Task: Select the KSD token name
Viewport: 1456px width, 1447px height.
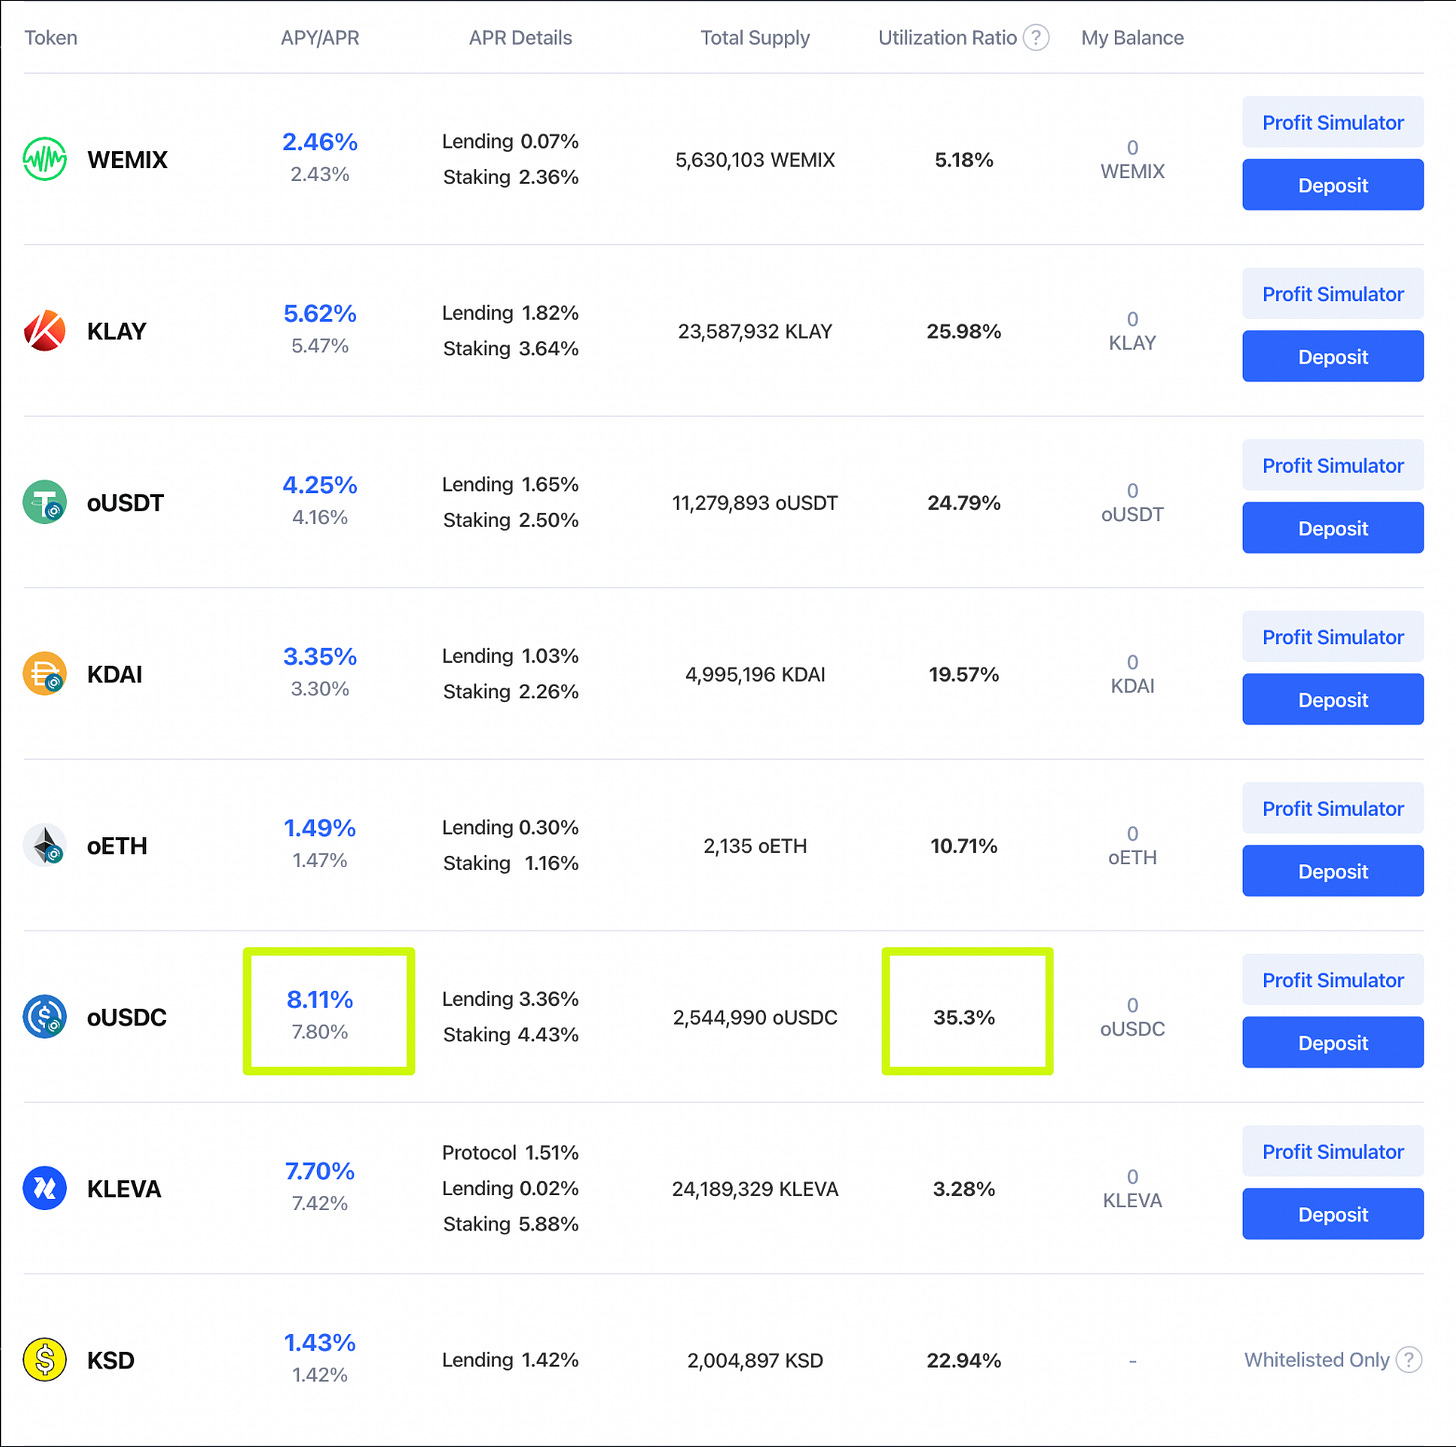Action: 111,1360
